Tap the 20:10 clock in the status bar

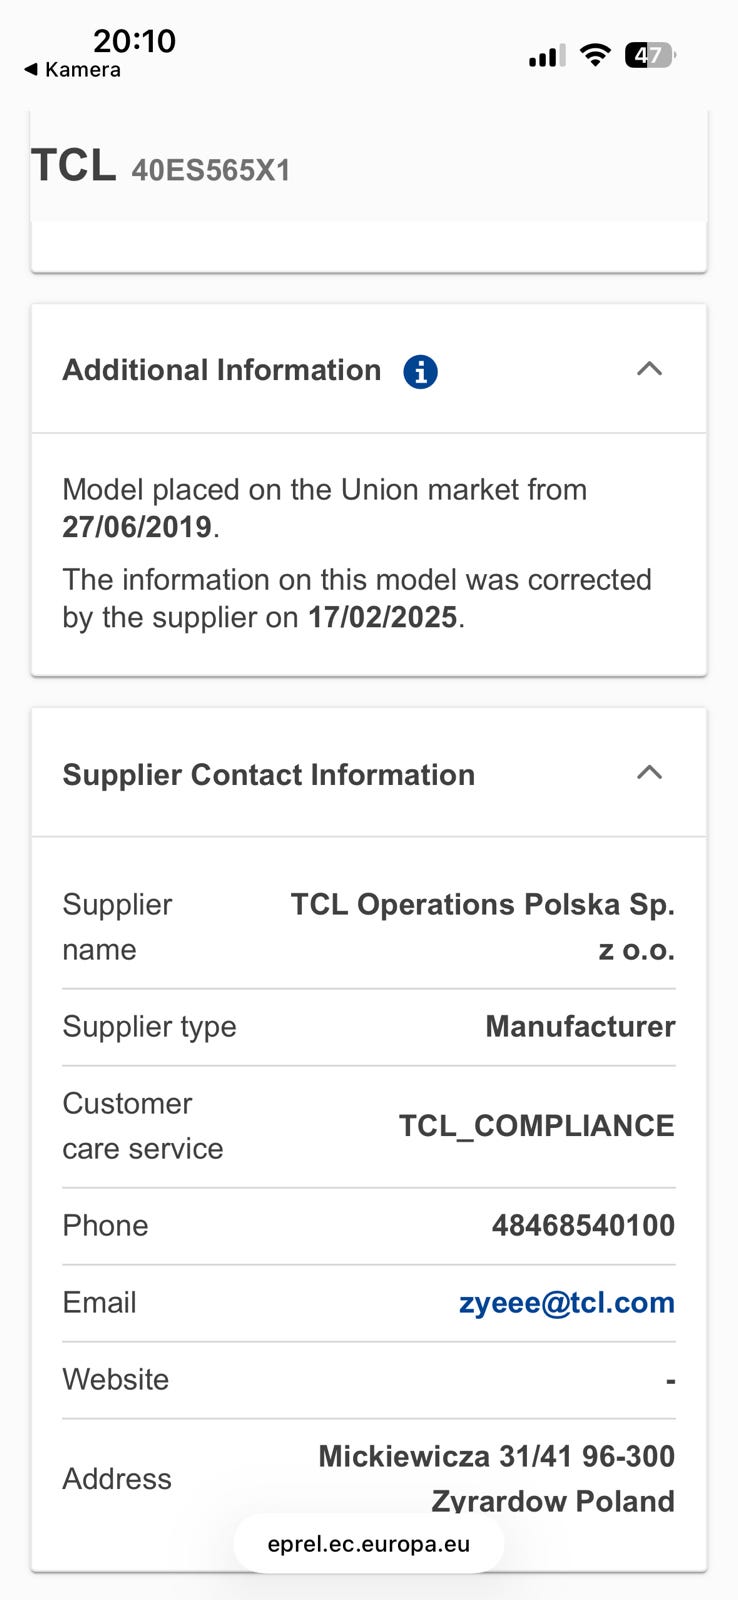[x=134, y=41]
